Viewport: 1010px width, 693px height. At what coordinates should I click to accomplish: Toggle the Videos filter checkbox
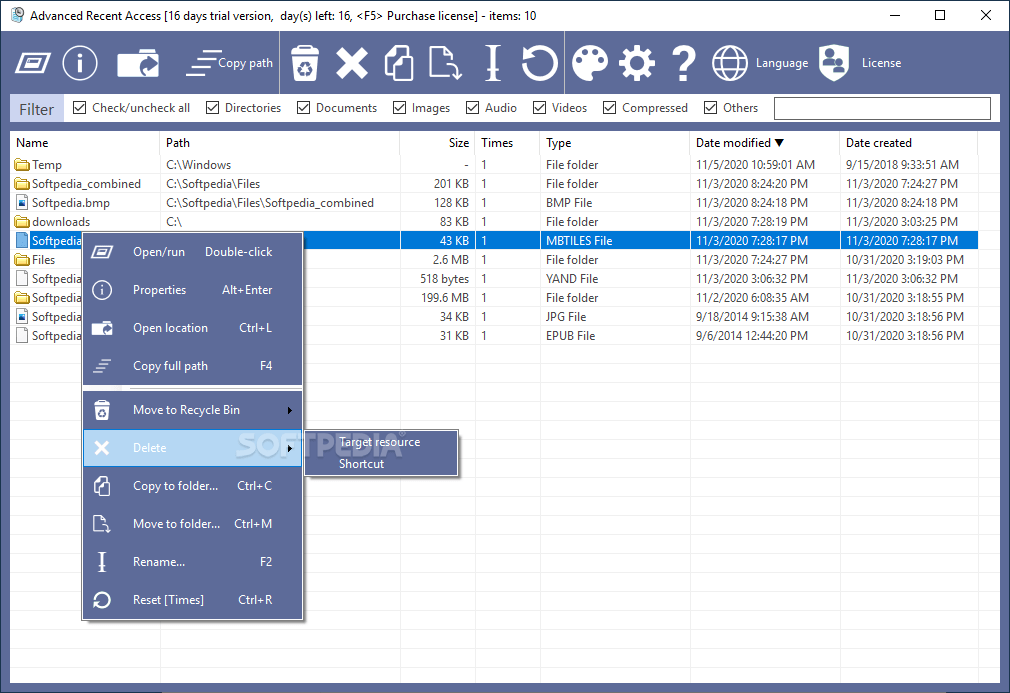pyautogui.click(x=540, y=108)
